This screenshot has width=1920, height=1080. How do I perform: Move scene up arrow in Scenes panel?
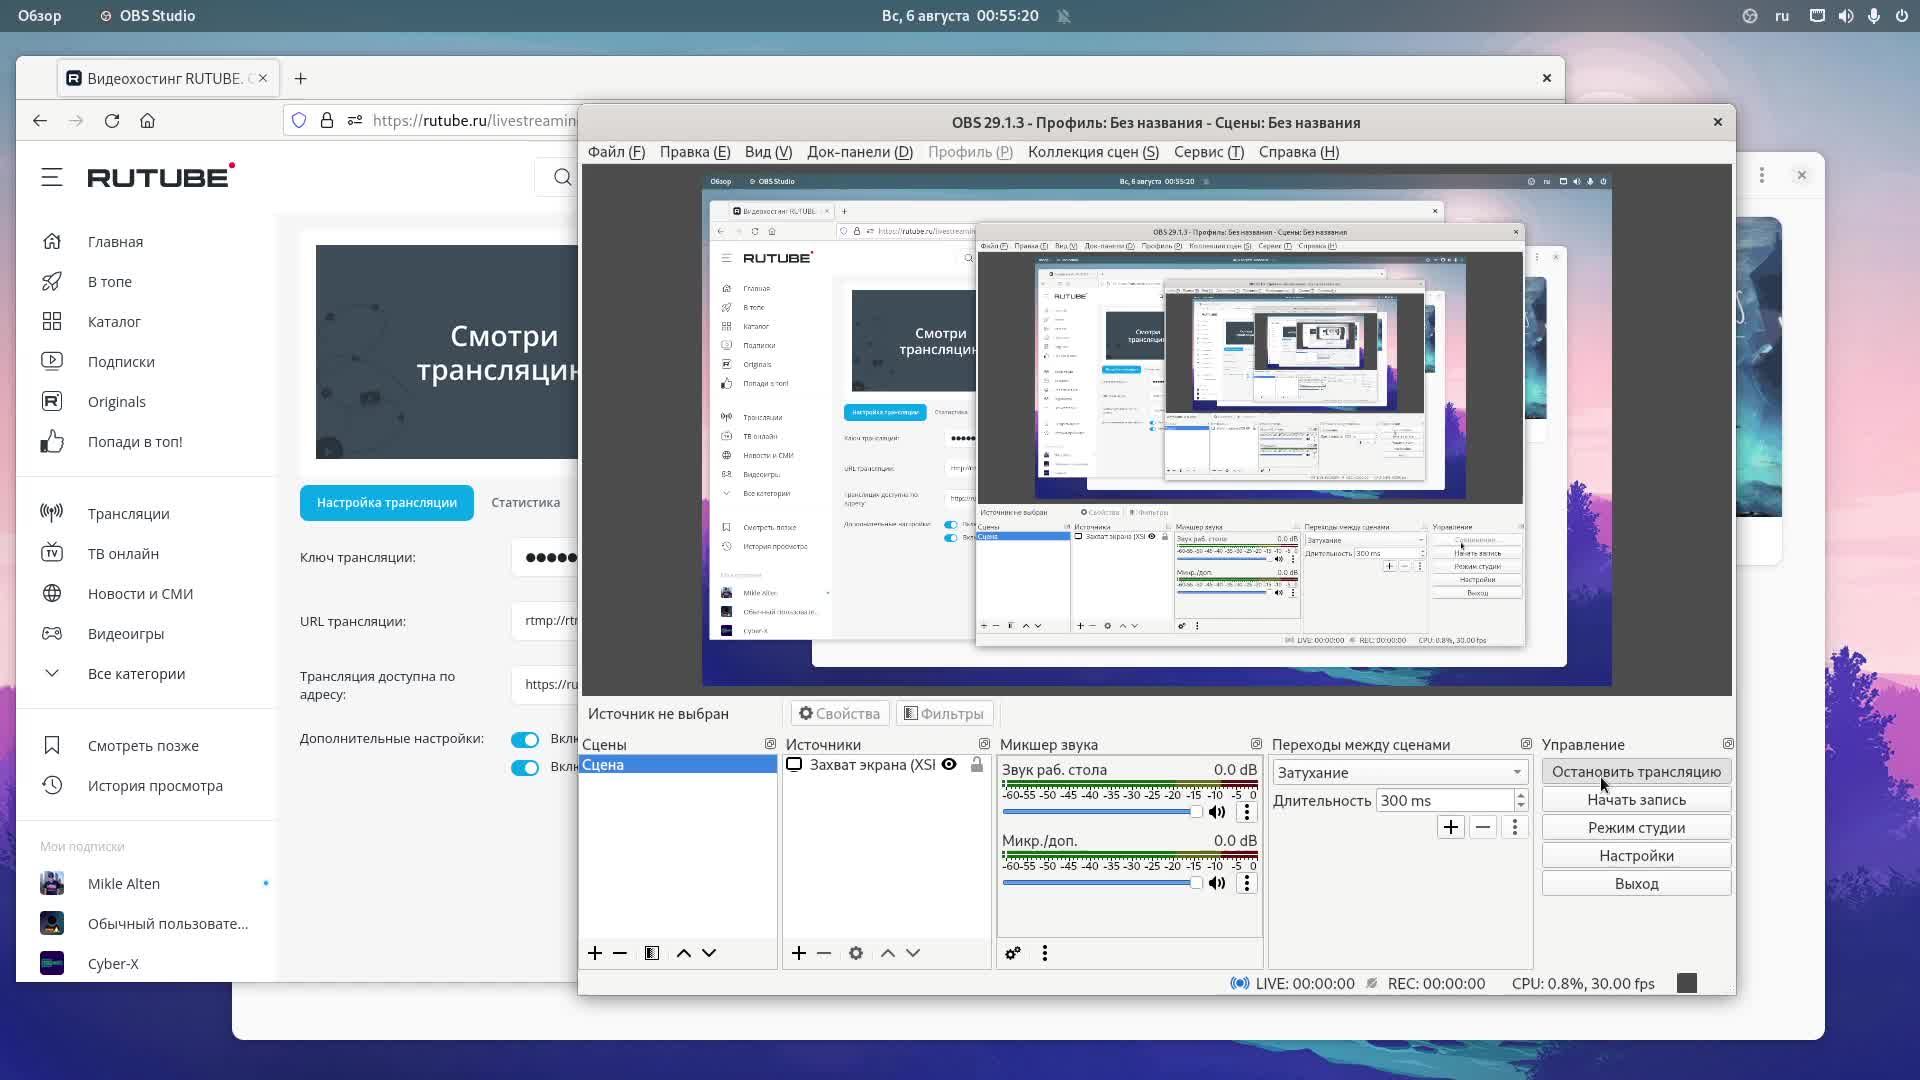pos(684,953)
